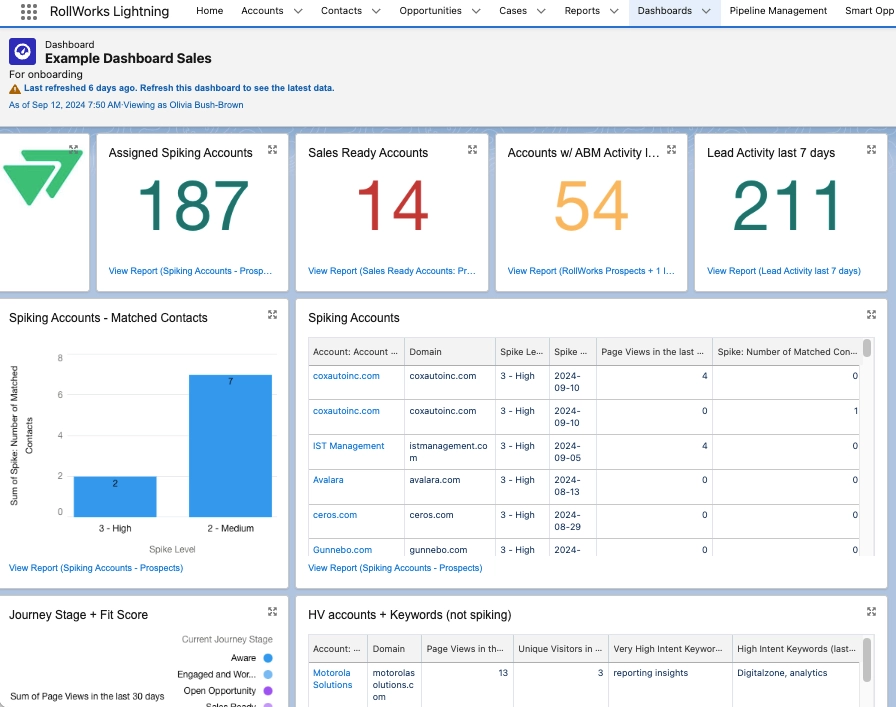Expand the Journey Stage + Fit Score widget
Viewport: 896px width, 707px height.
coord(272,611)
